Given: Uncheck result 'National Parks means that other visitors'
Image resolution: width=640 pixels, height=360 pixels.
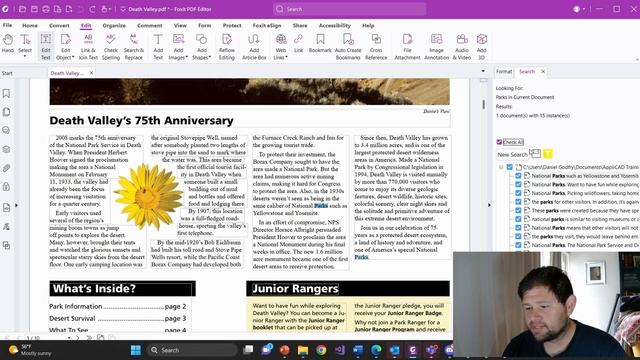Looking at the screenshot, I should 518,228.
